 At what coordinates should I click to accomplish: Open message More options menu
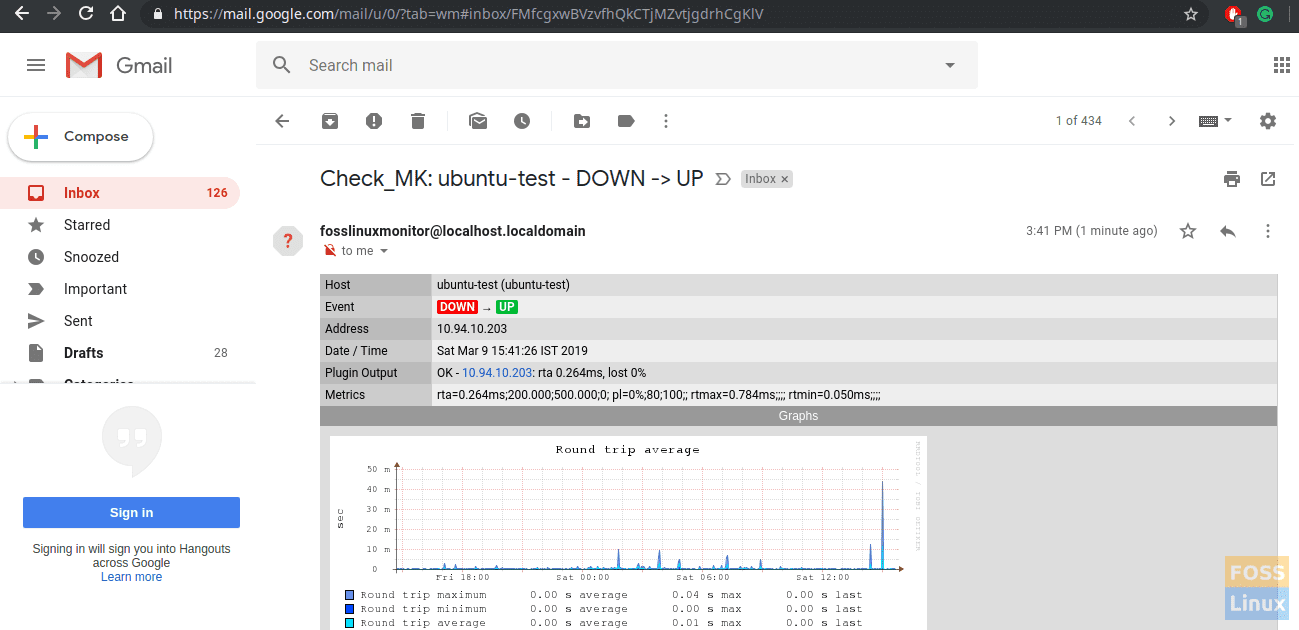coord(1268,231)
